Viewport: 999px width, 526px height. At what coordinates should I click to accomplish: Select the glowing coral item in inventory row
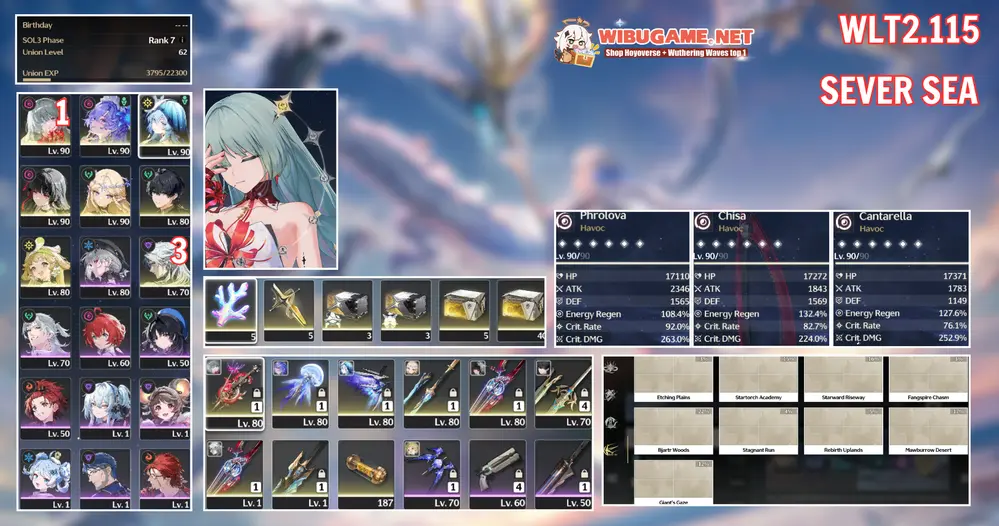(231, 306)
